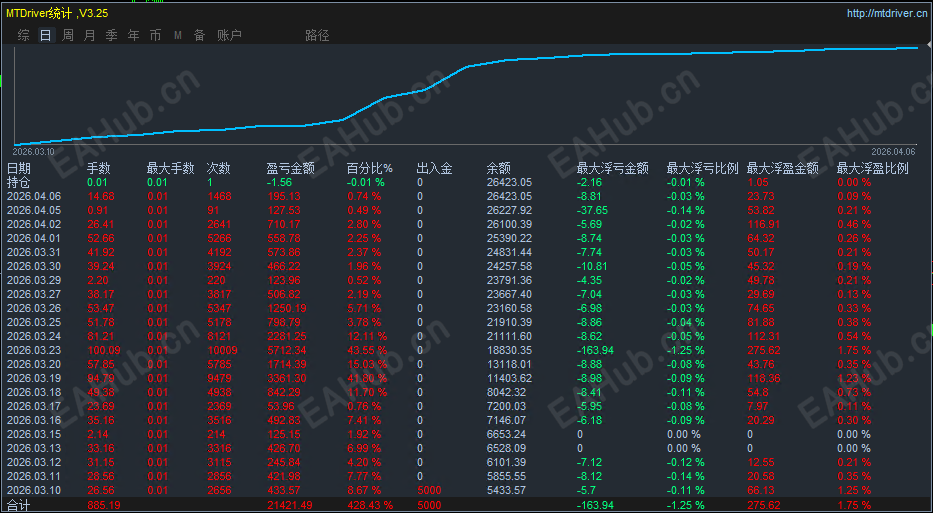Click the total percentage 428.43 %

pyautogui.click(x=370, y=505)
